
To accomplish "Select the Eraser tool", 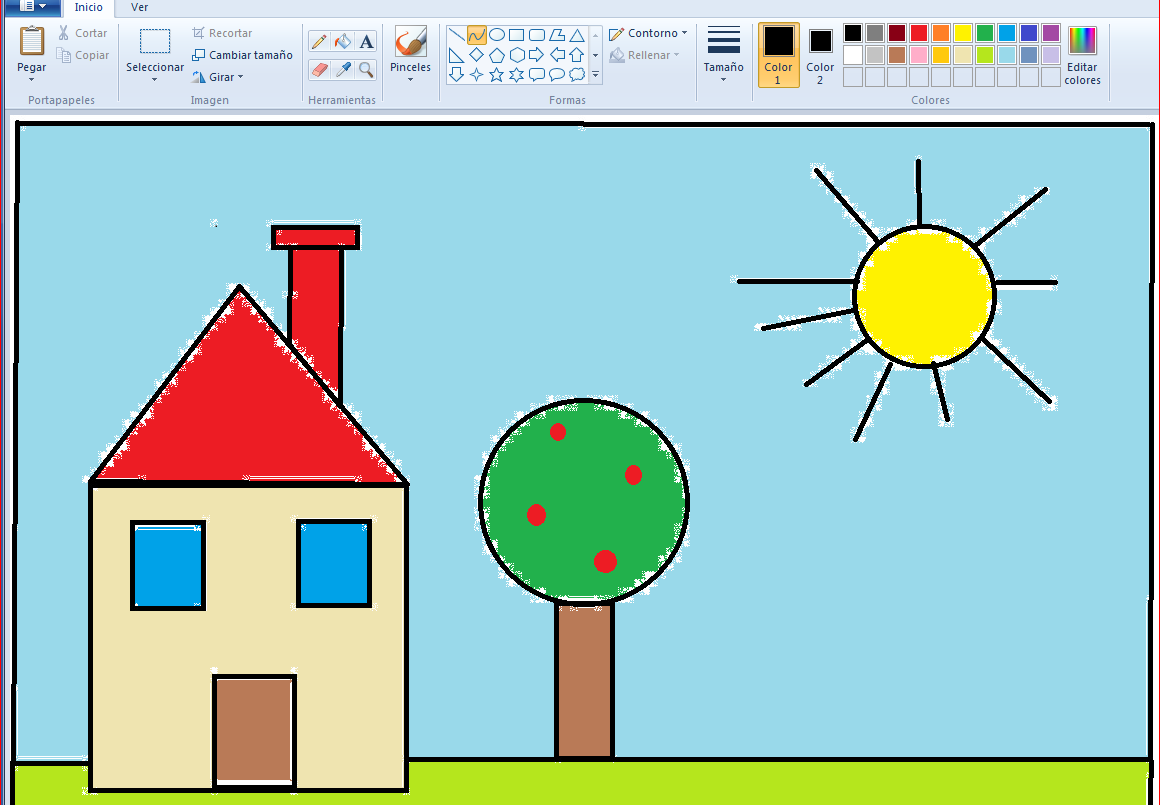I will click(319, 70).
